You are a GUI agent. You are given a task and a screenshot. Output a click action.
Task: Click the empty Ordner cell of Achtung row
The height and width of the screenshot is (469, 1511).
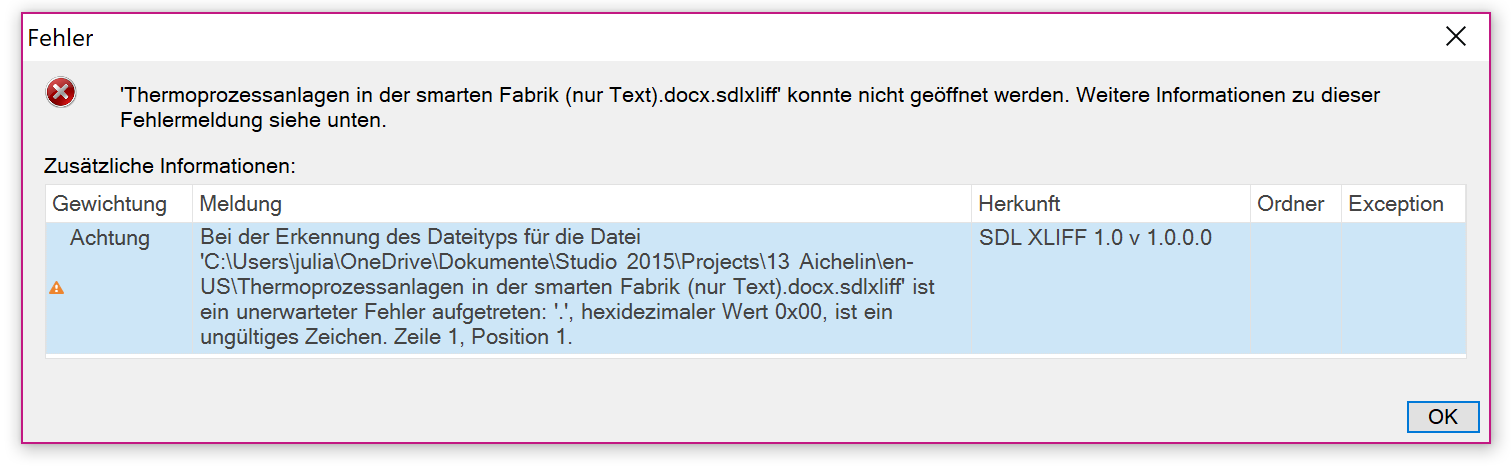point(1295,288)
